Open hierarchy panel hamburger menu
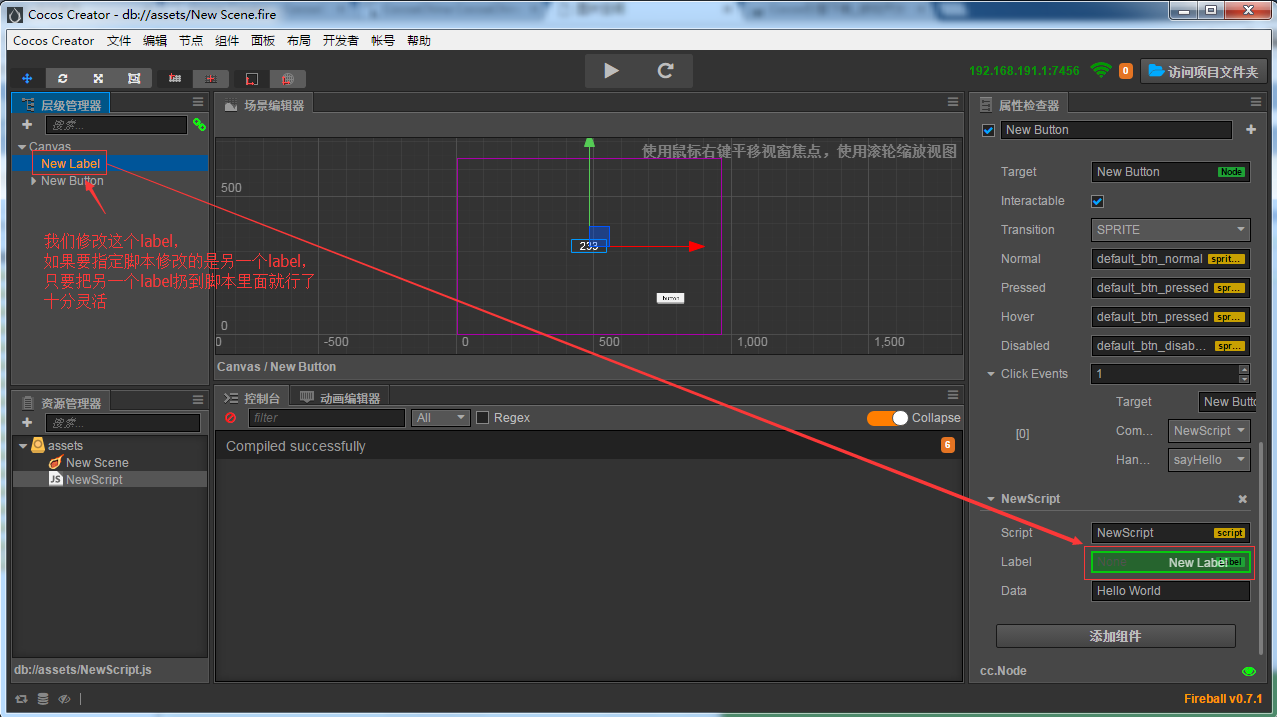This screenshot has width=1277, height=717. pyautogui.click(x=198, y=102)
